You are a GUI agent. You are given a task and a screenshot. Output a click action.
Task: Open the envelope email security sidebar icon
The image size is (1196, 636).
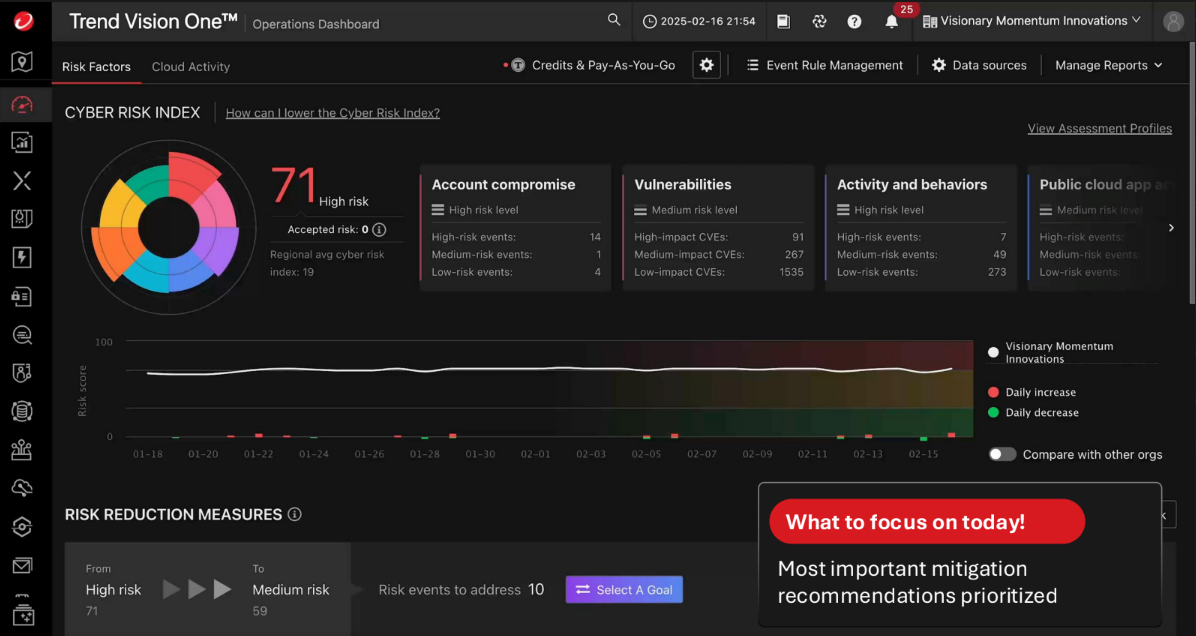click(22, 566)
